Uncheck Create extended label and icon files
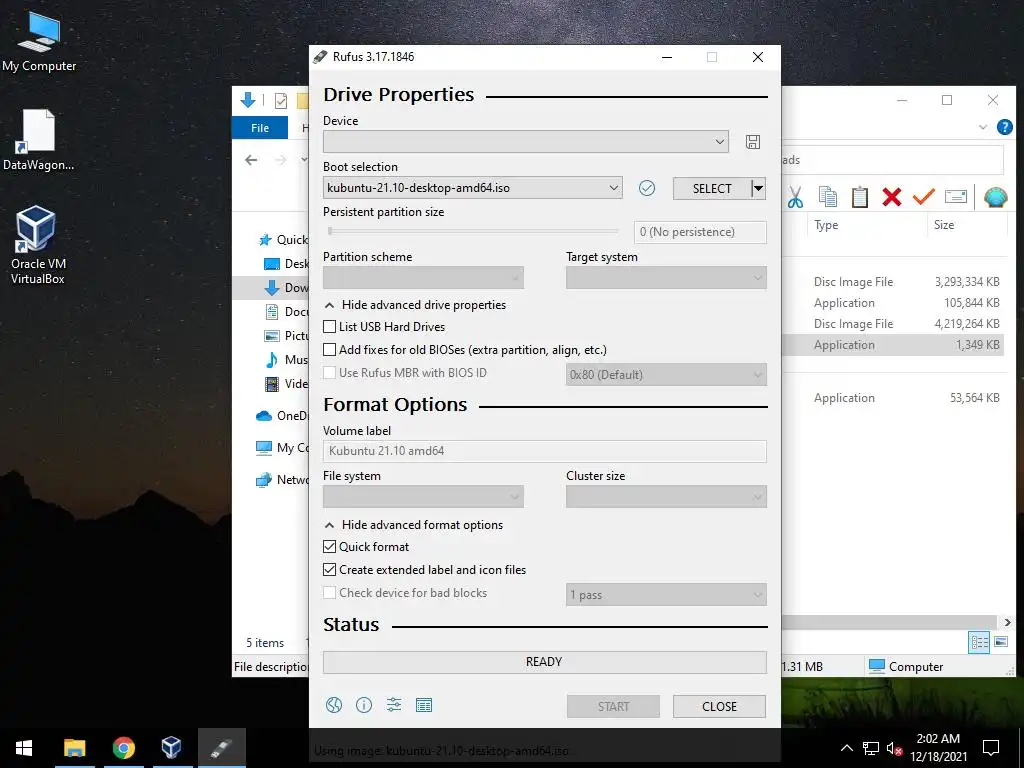This screenshot has width=1024, height=768. 330,569
